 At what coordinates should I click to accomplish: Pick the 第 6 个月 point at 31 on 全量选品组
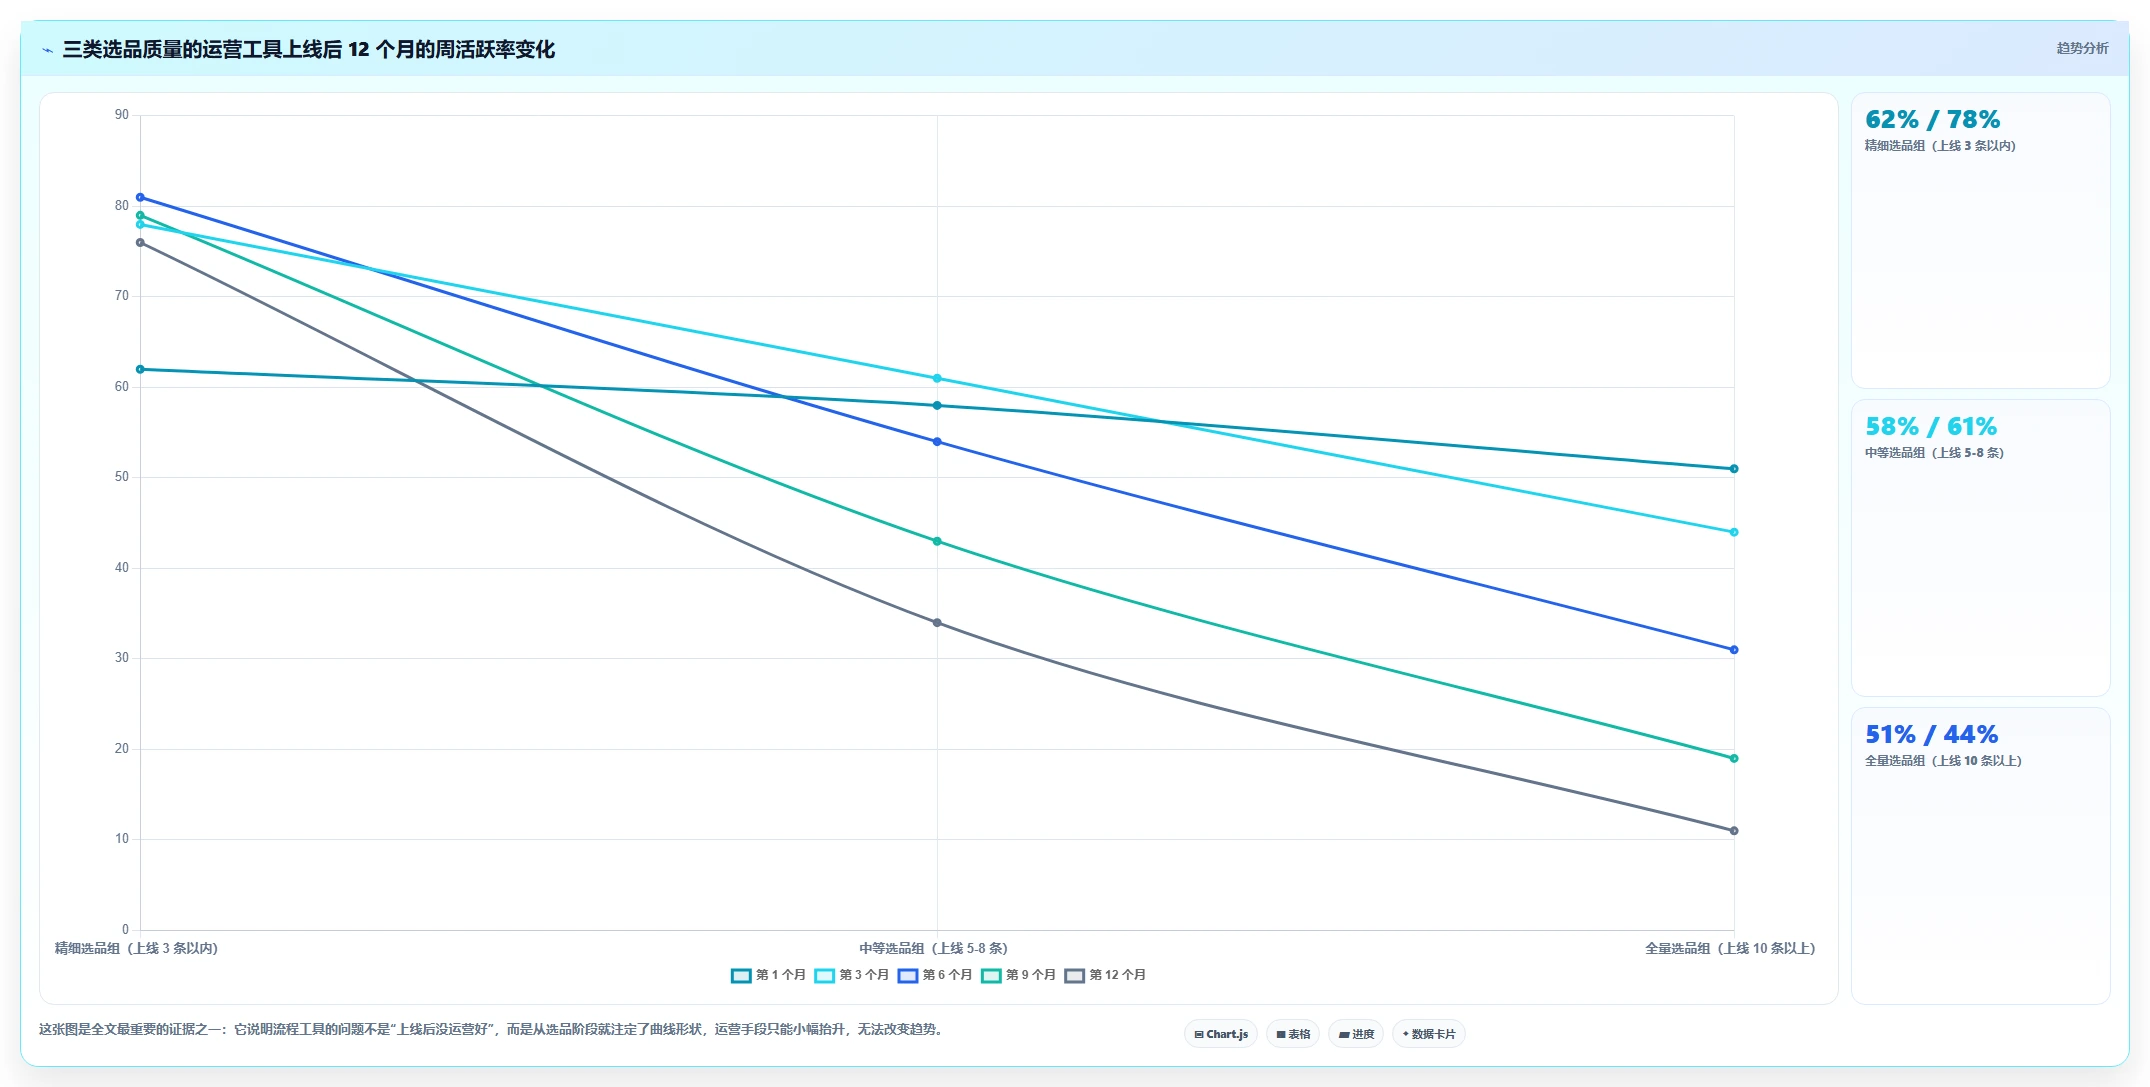1734,650
